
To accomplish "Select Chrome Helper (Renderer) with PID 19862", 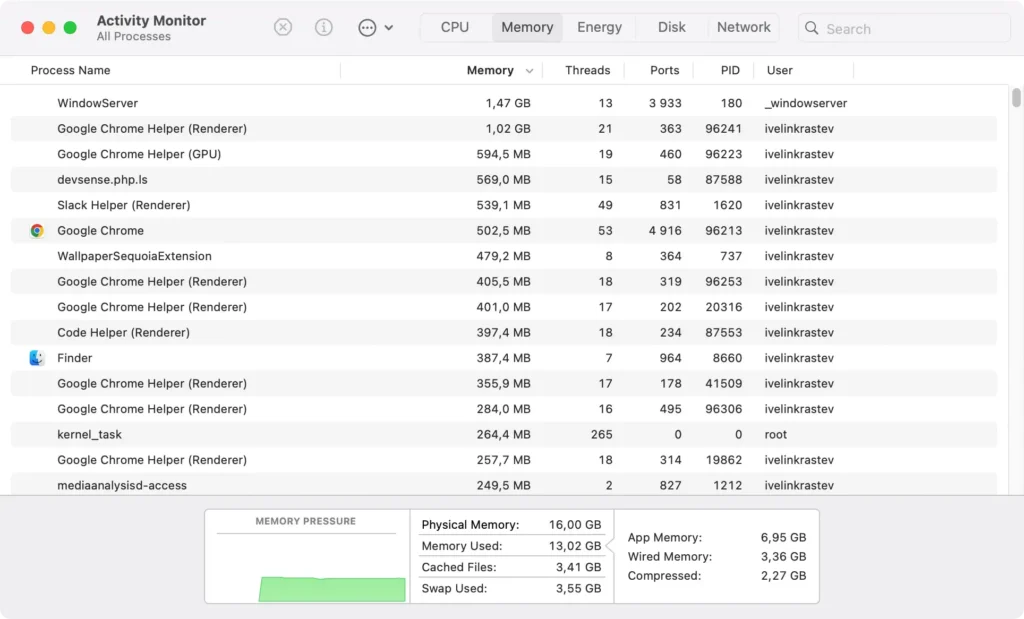I will click(504, 460).
